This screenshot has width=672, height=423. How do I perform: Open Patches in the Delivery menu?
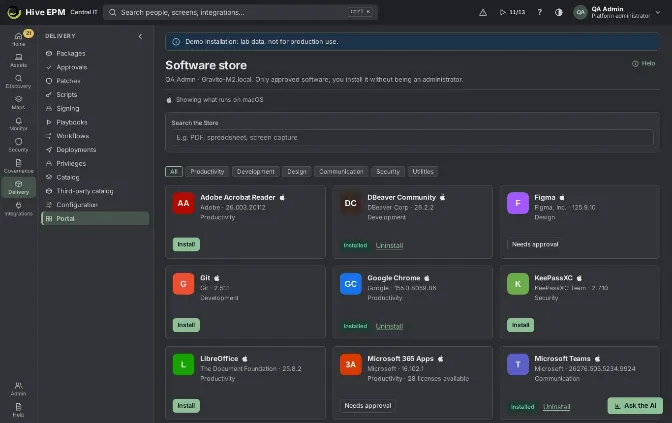[95, 81]
